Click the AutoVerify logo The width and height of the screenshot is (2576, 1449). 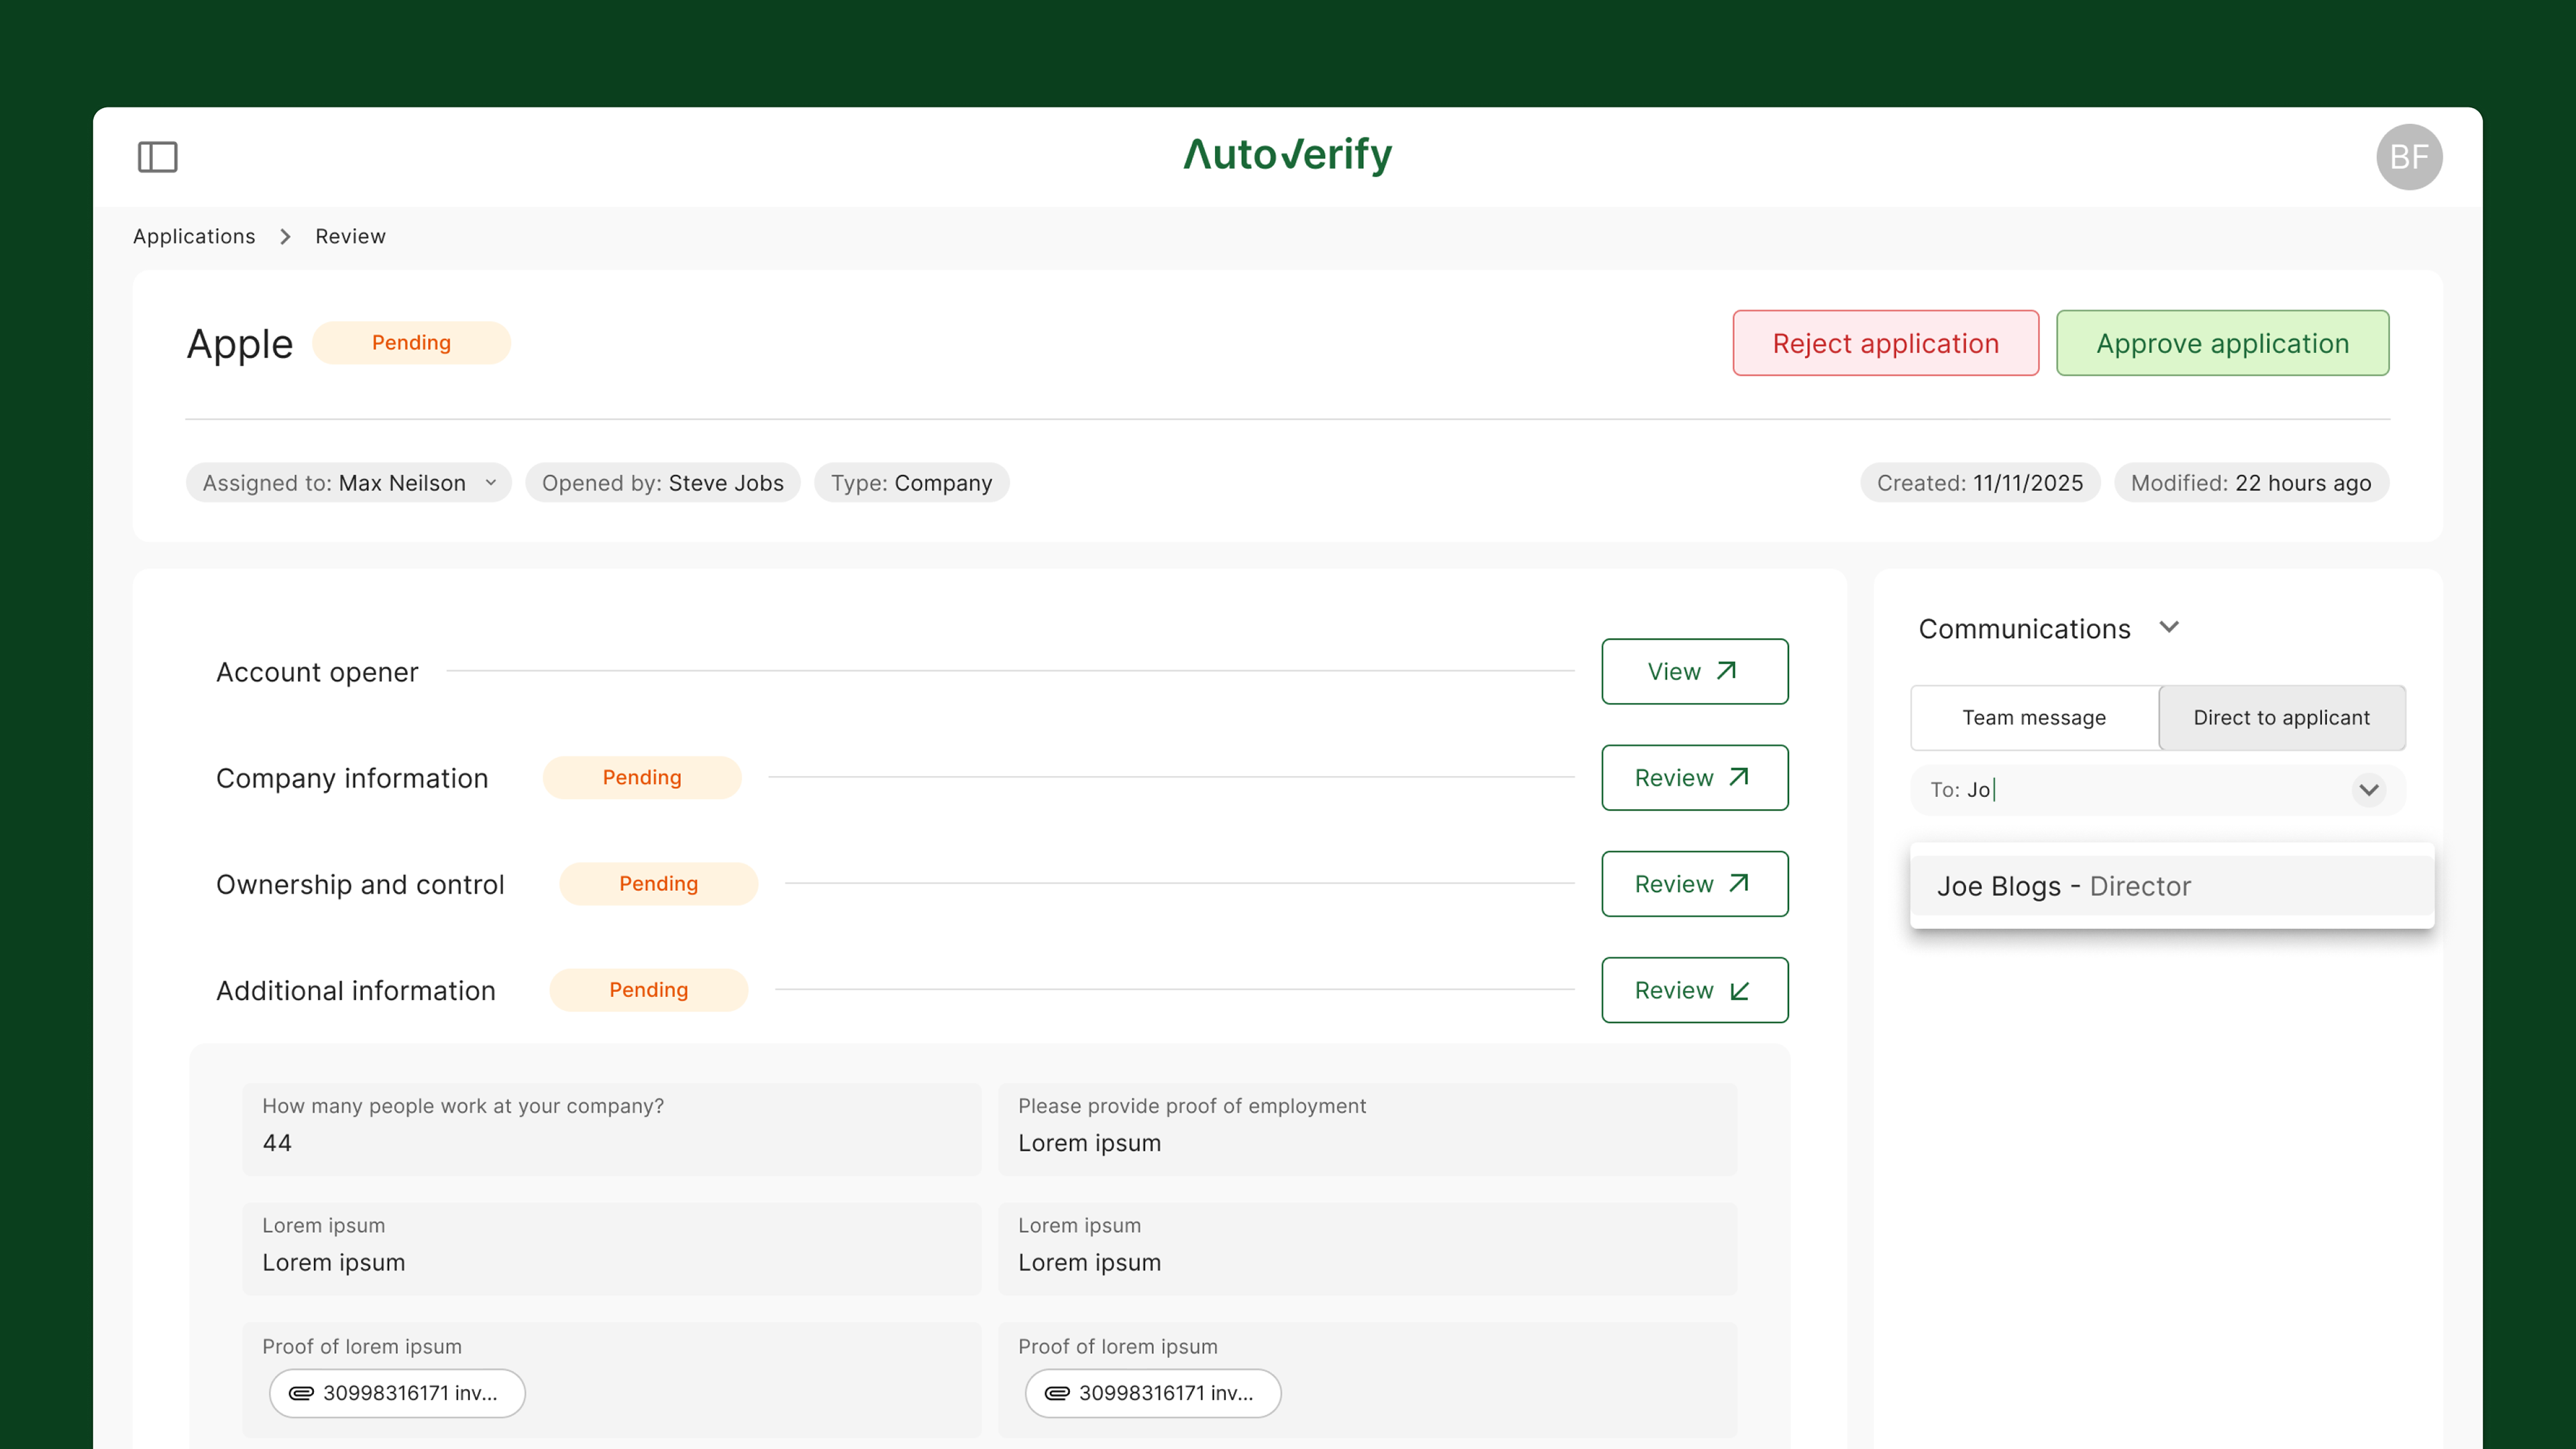(1287, 155)
